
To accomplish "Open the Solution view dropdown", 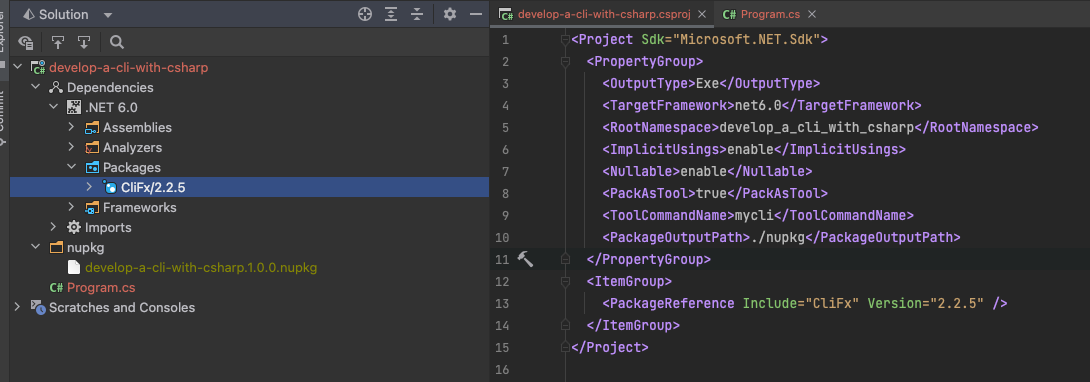I will click(107, 15).
